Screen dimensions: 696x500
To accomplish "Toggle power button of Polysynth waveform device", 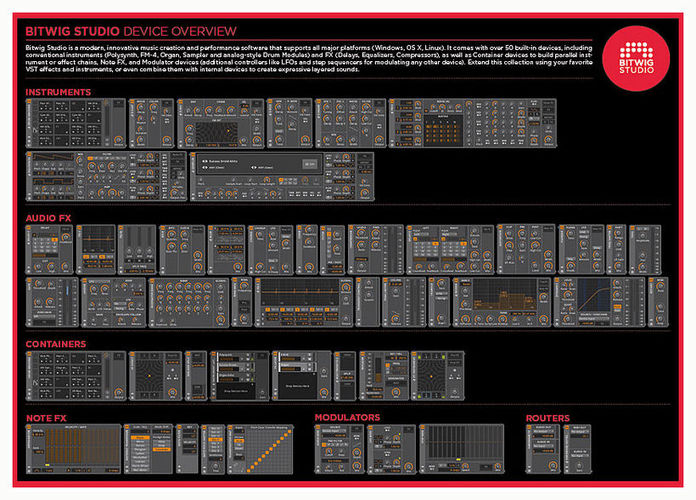I will pos(29,155).
